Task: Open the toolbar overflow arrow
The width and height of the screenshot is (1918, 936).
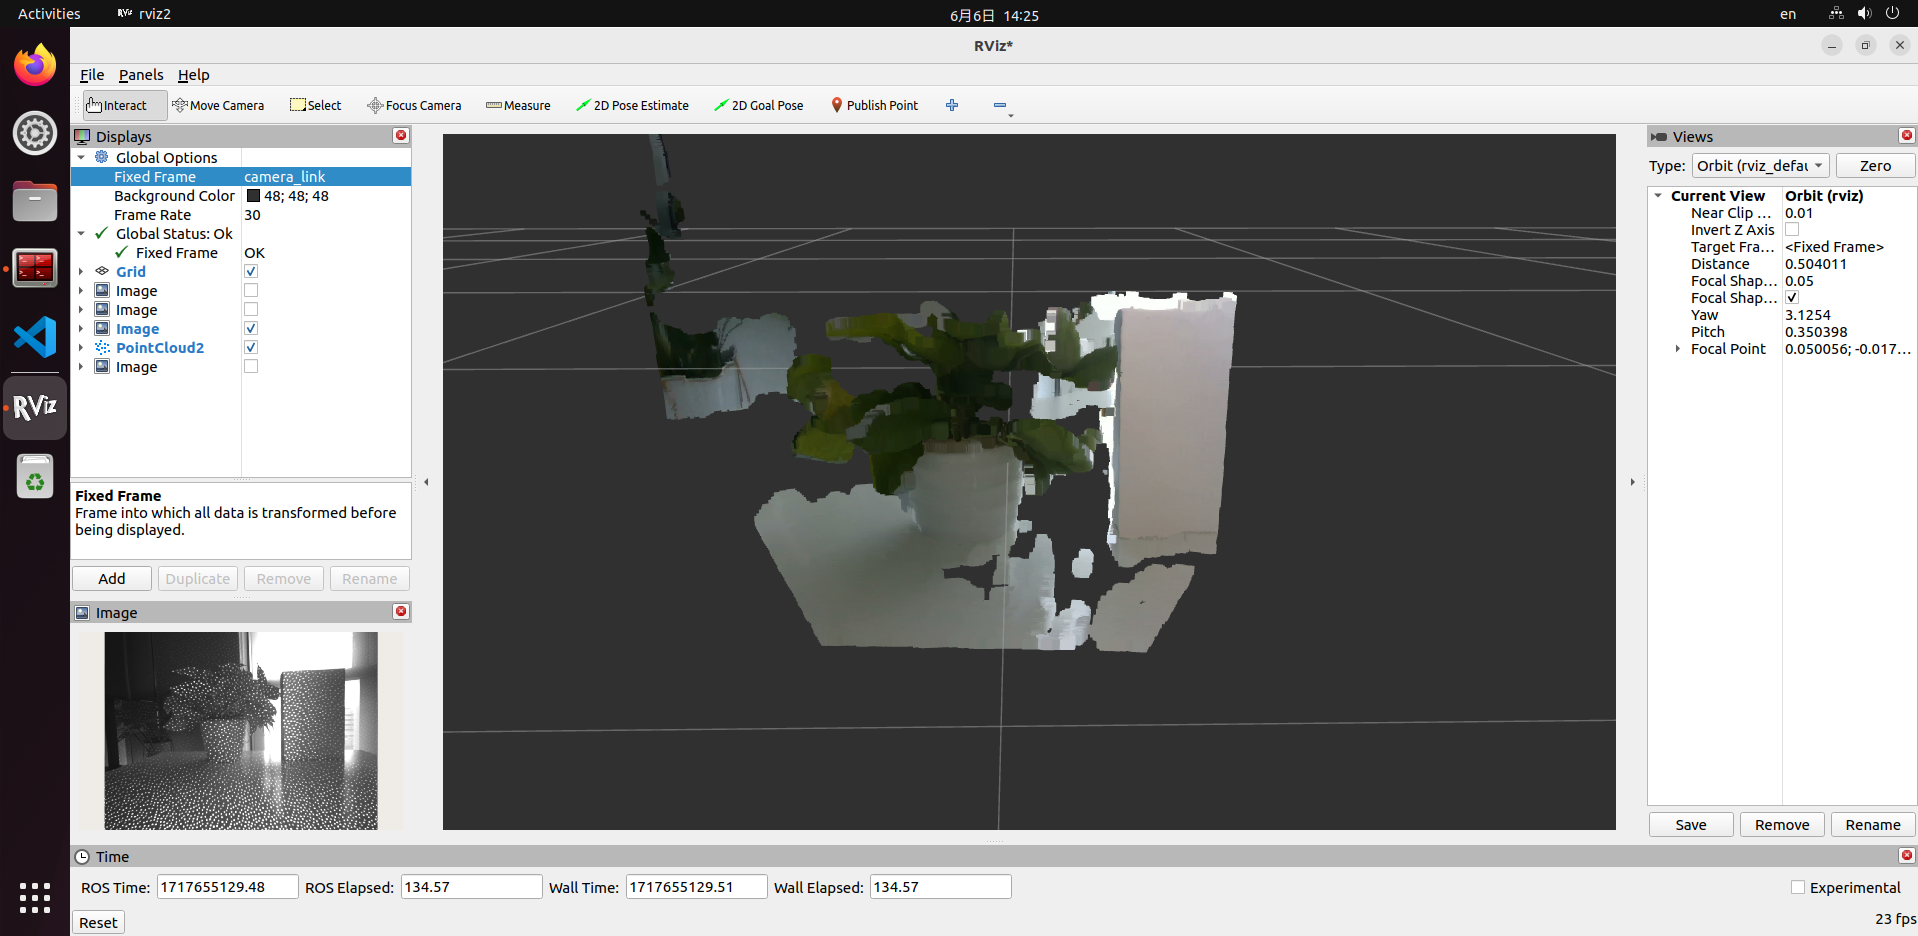Action: [1011, 116]
